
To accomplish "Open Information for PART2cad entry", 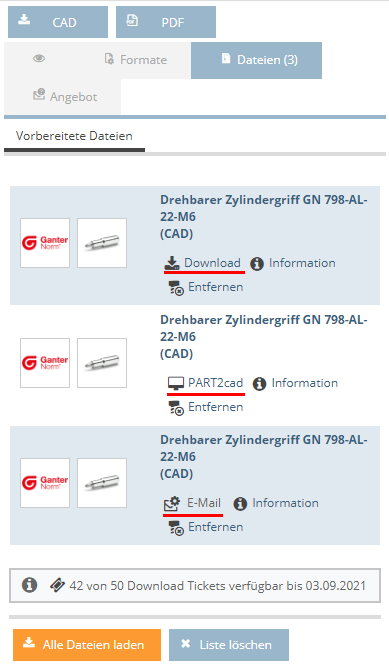I will [295, 383].
